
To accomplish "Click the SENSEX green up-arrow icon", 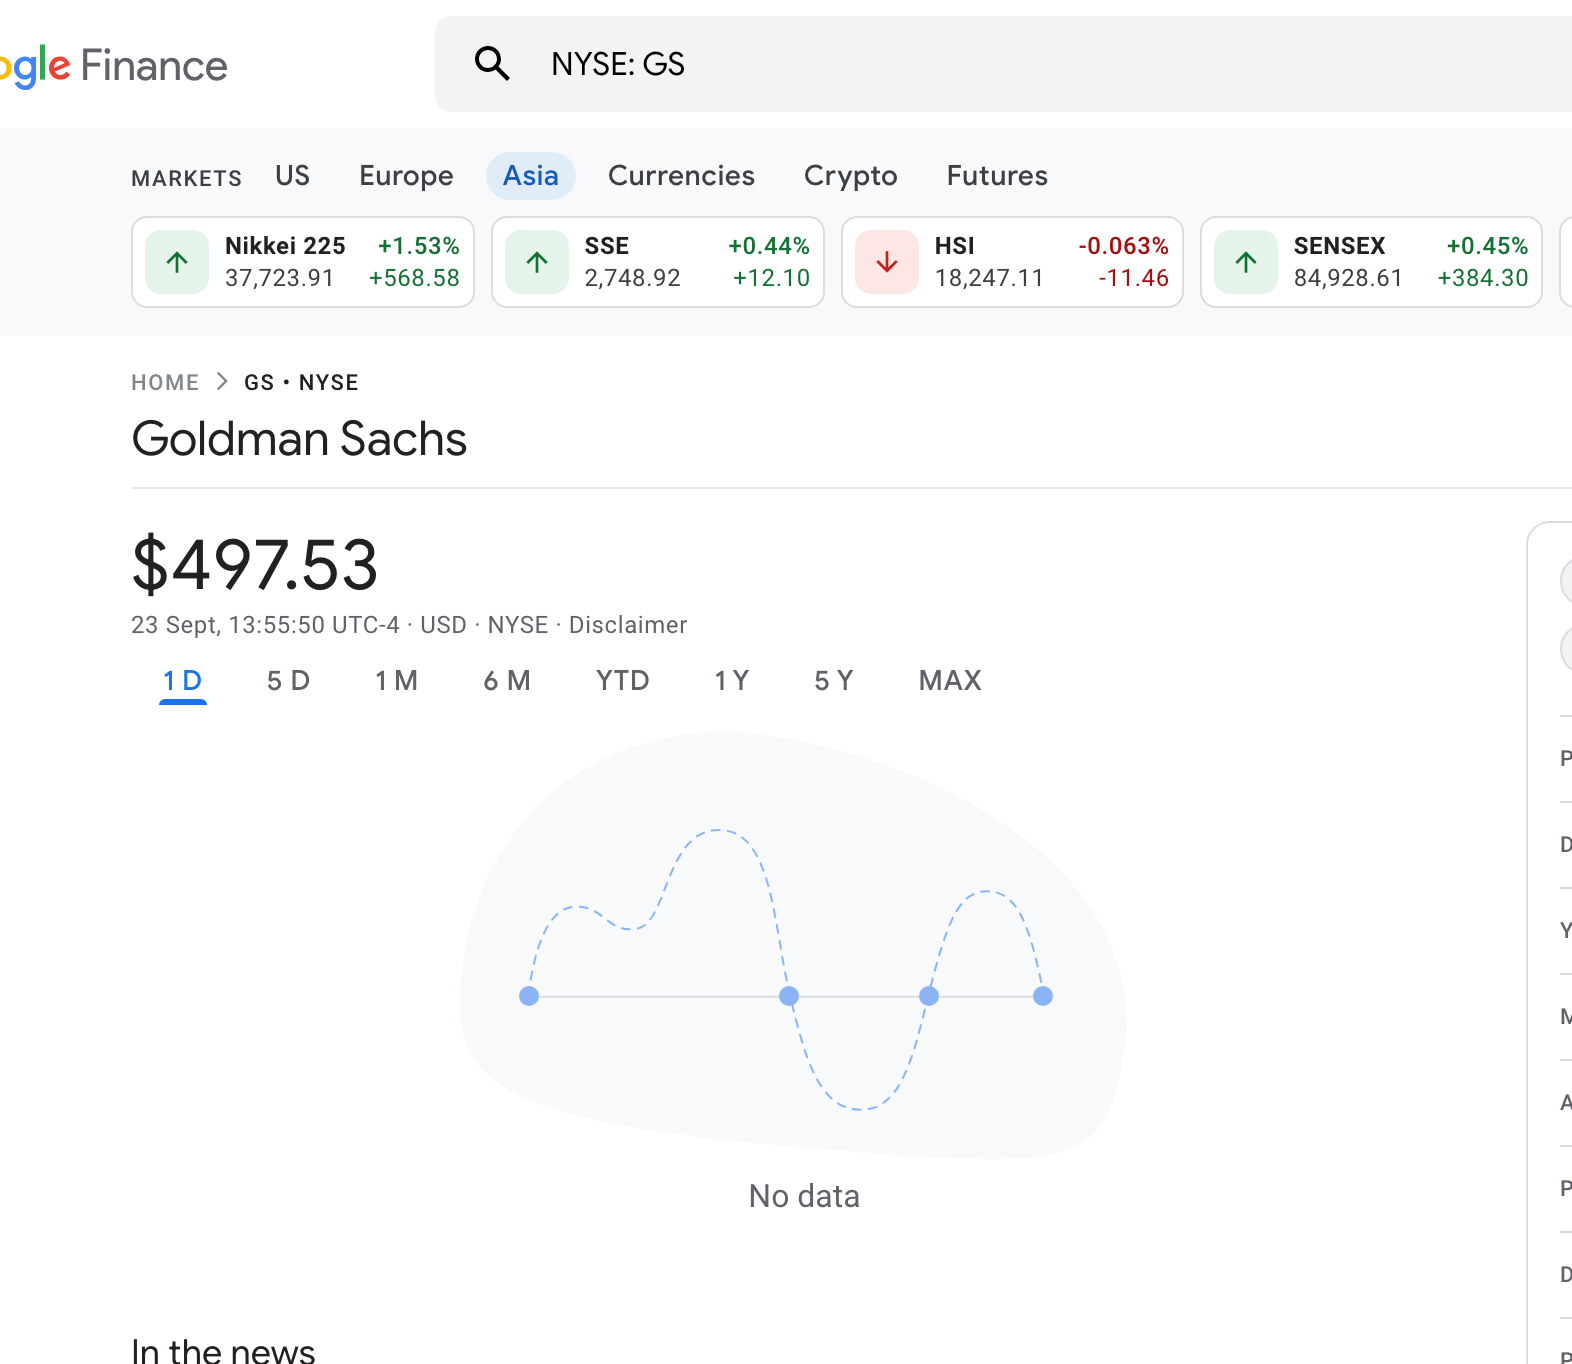I will click(1246, 262).
